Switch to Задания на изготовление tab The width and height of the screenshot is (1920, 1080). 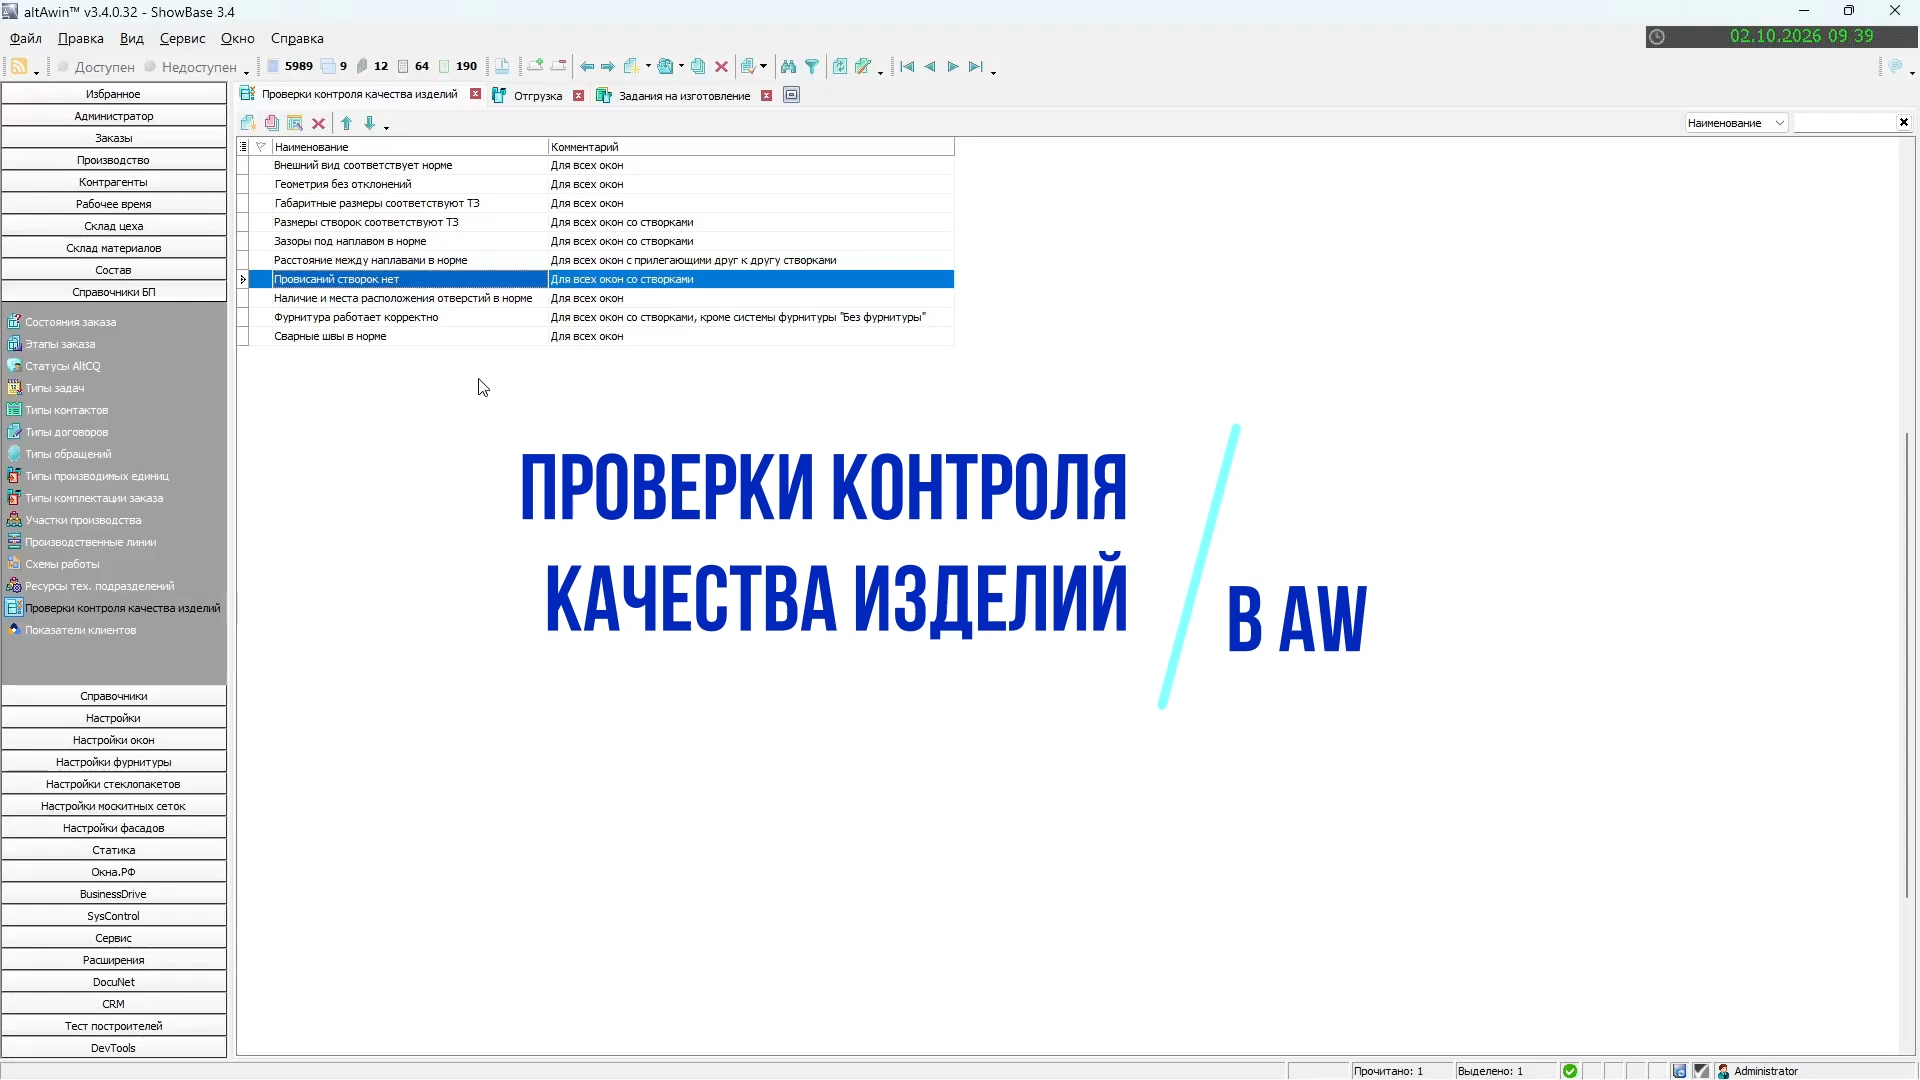point(684,96)
